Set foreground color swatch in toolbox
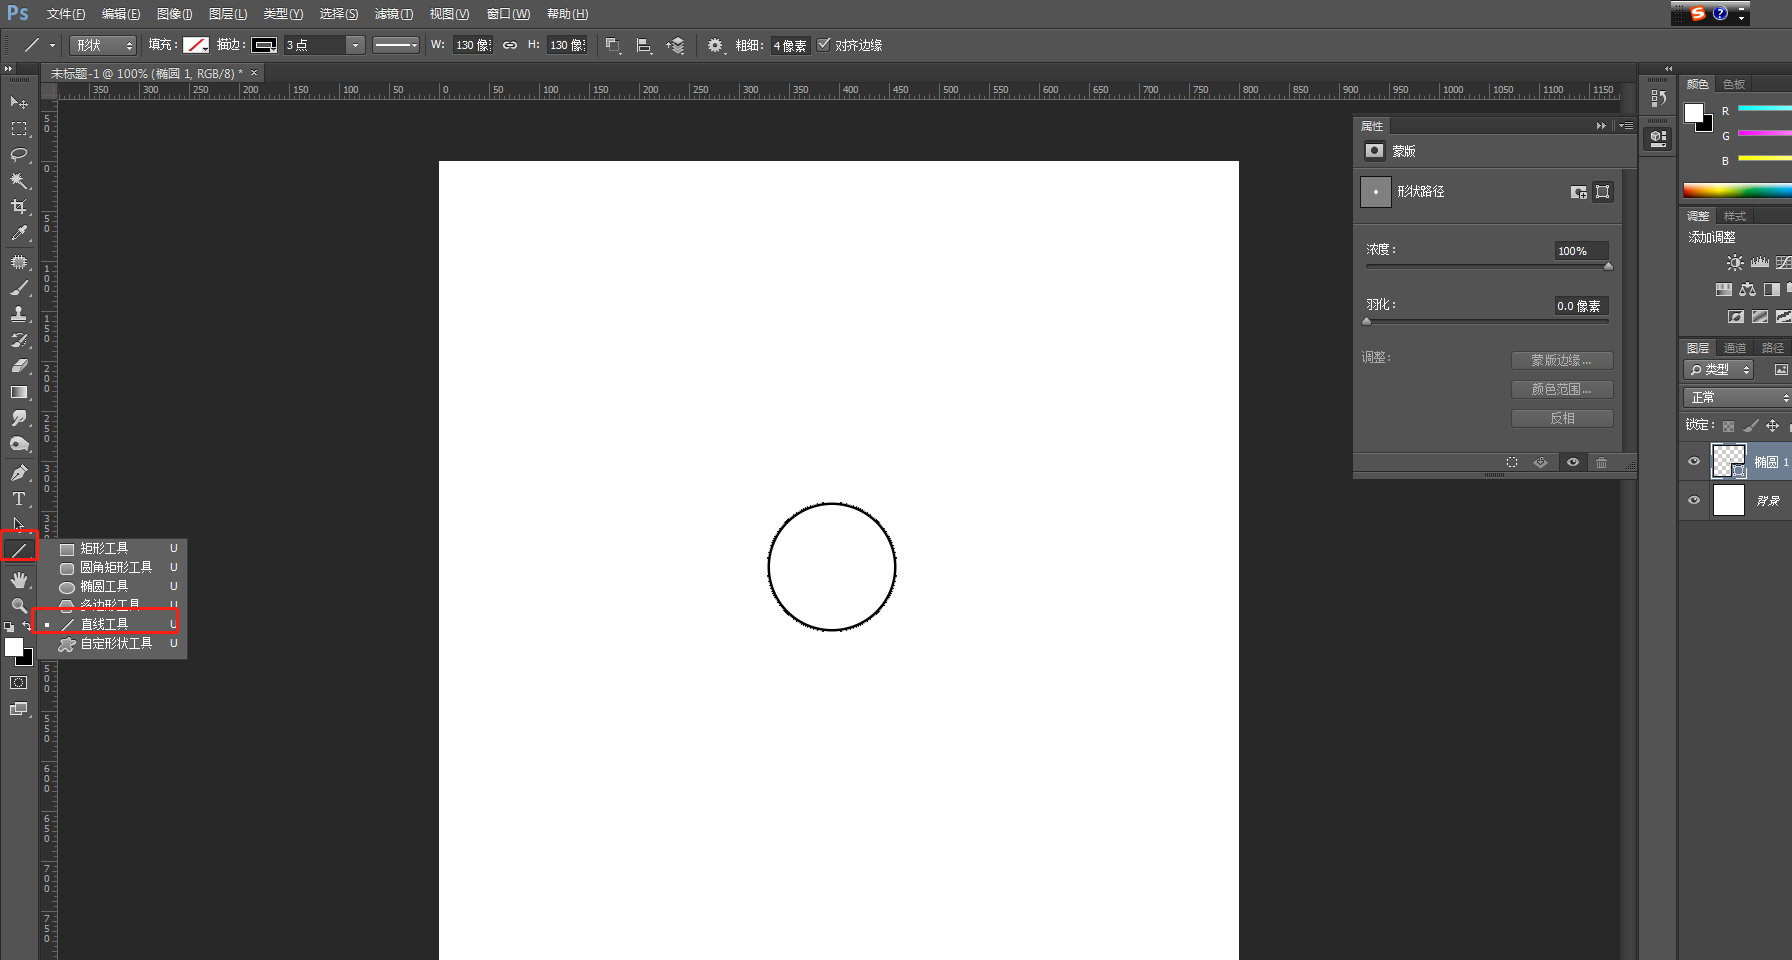 13,646
